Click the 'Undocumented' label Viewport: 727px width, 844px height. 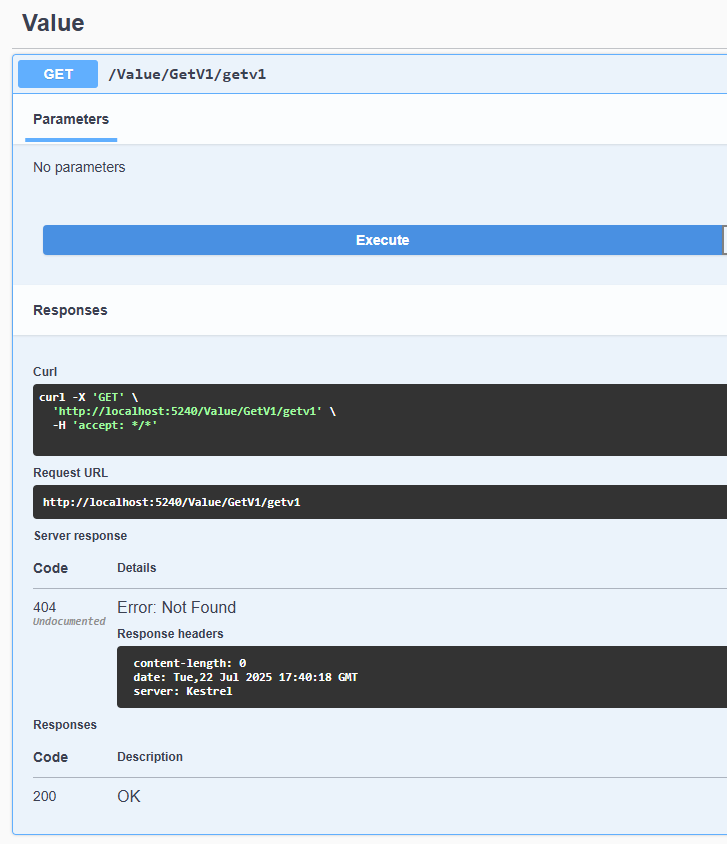click(69, 621)
